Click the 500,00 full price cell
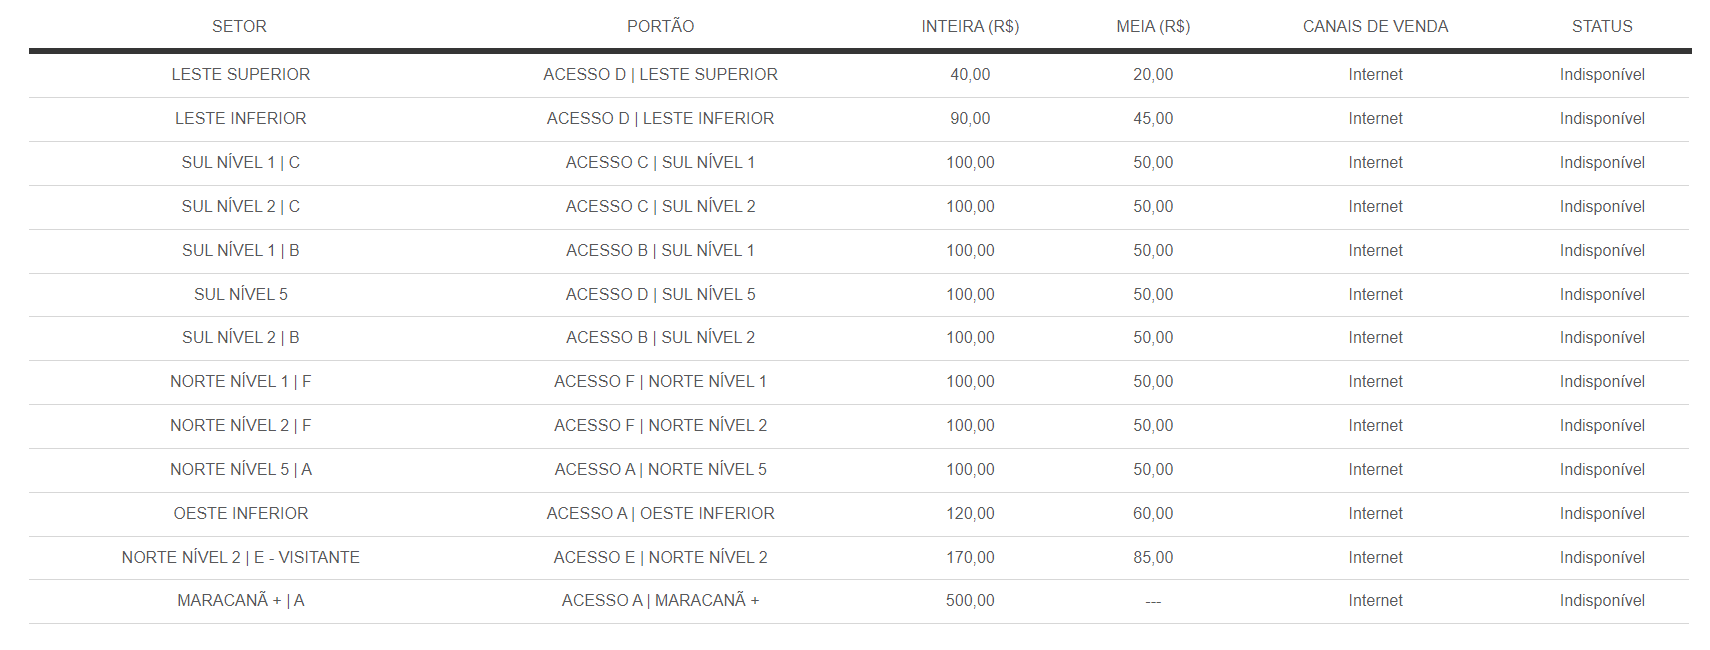Screen dimensions: 1710x650 pos(970,600)
